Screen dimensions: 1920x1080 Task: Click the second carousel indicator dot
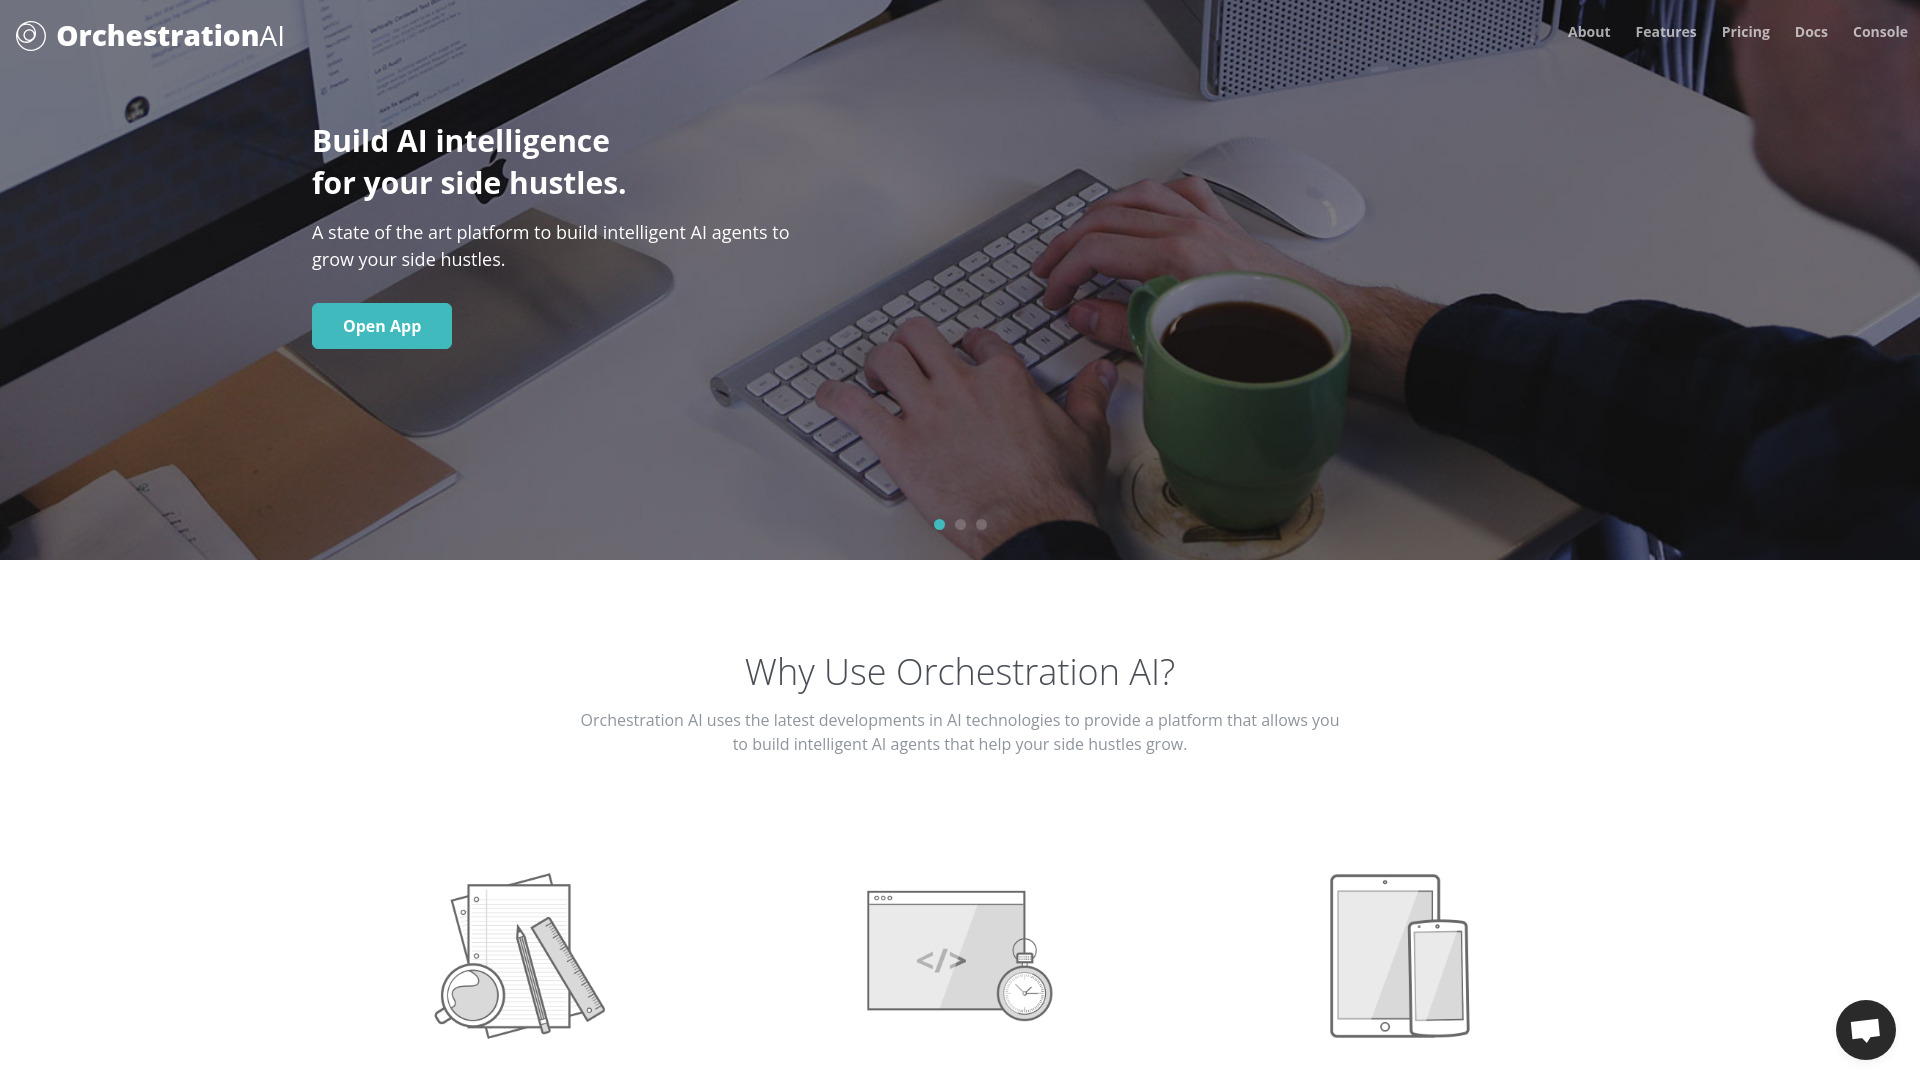pyautogui.click(x=960, y=524)
